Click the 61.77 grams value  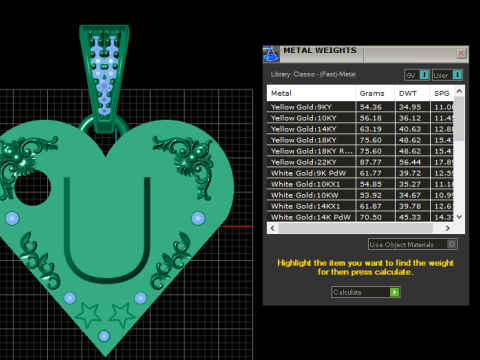(371, 173)
